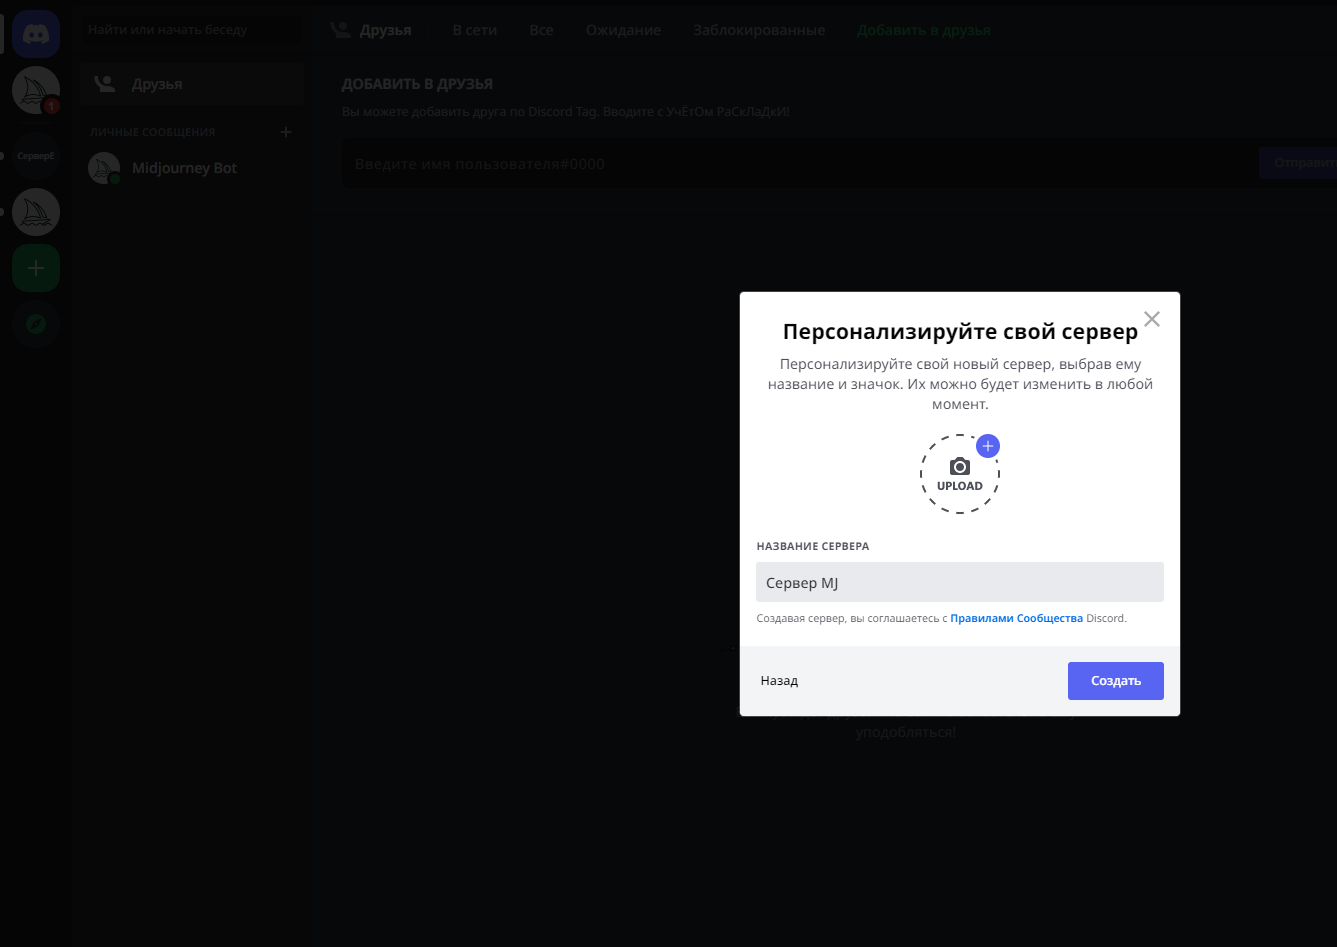
Task: Open the explore public servers compass icon
Action: click(36, 324)
